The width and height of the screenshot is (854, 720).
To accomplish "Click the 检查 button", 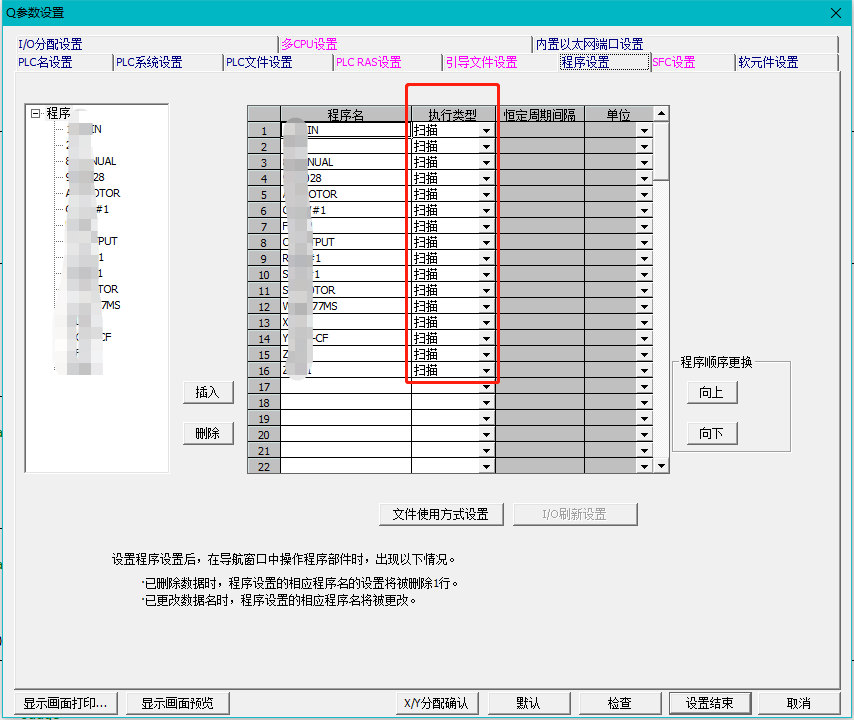I will pyautogui.click(x=619, y=703).
